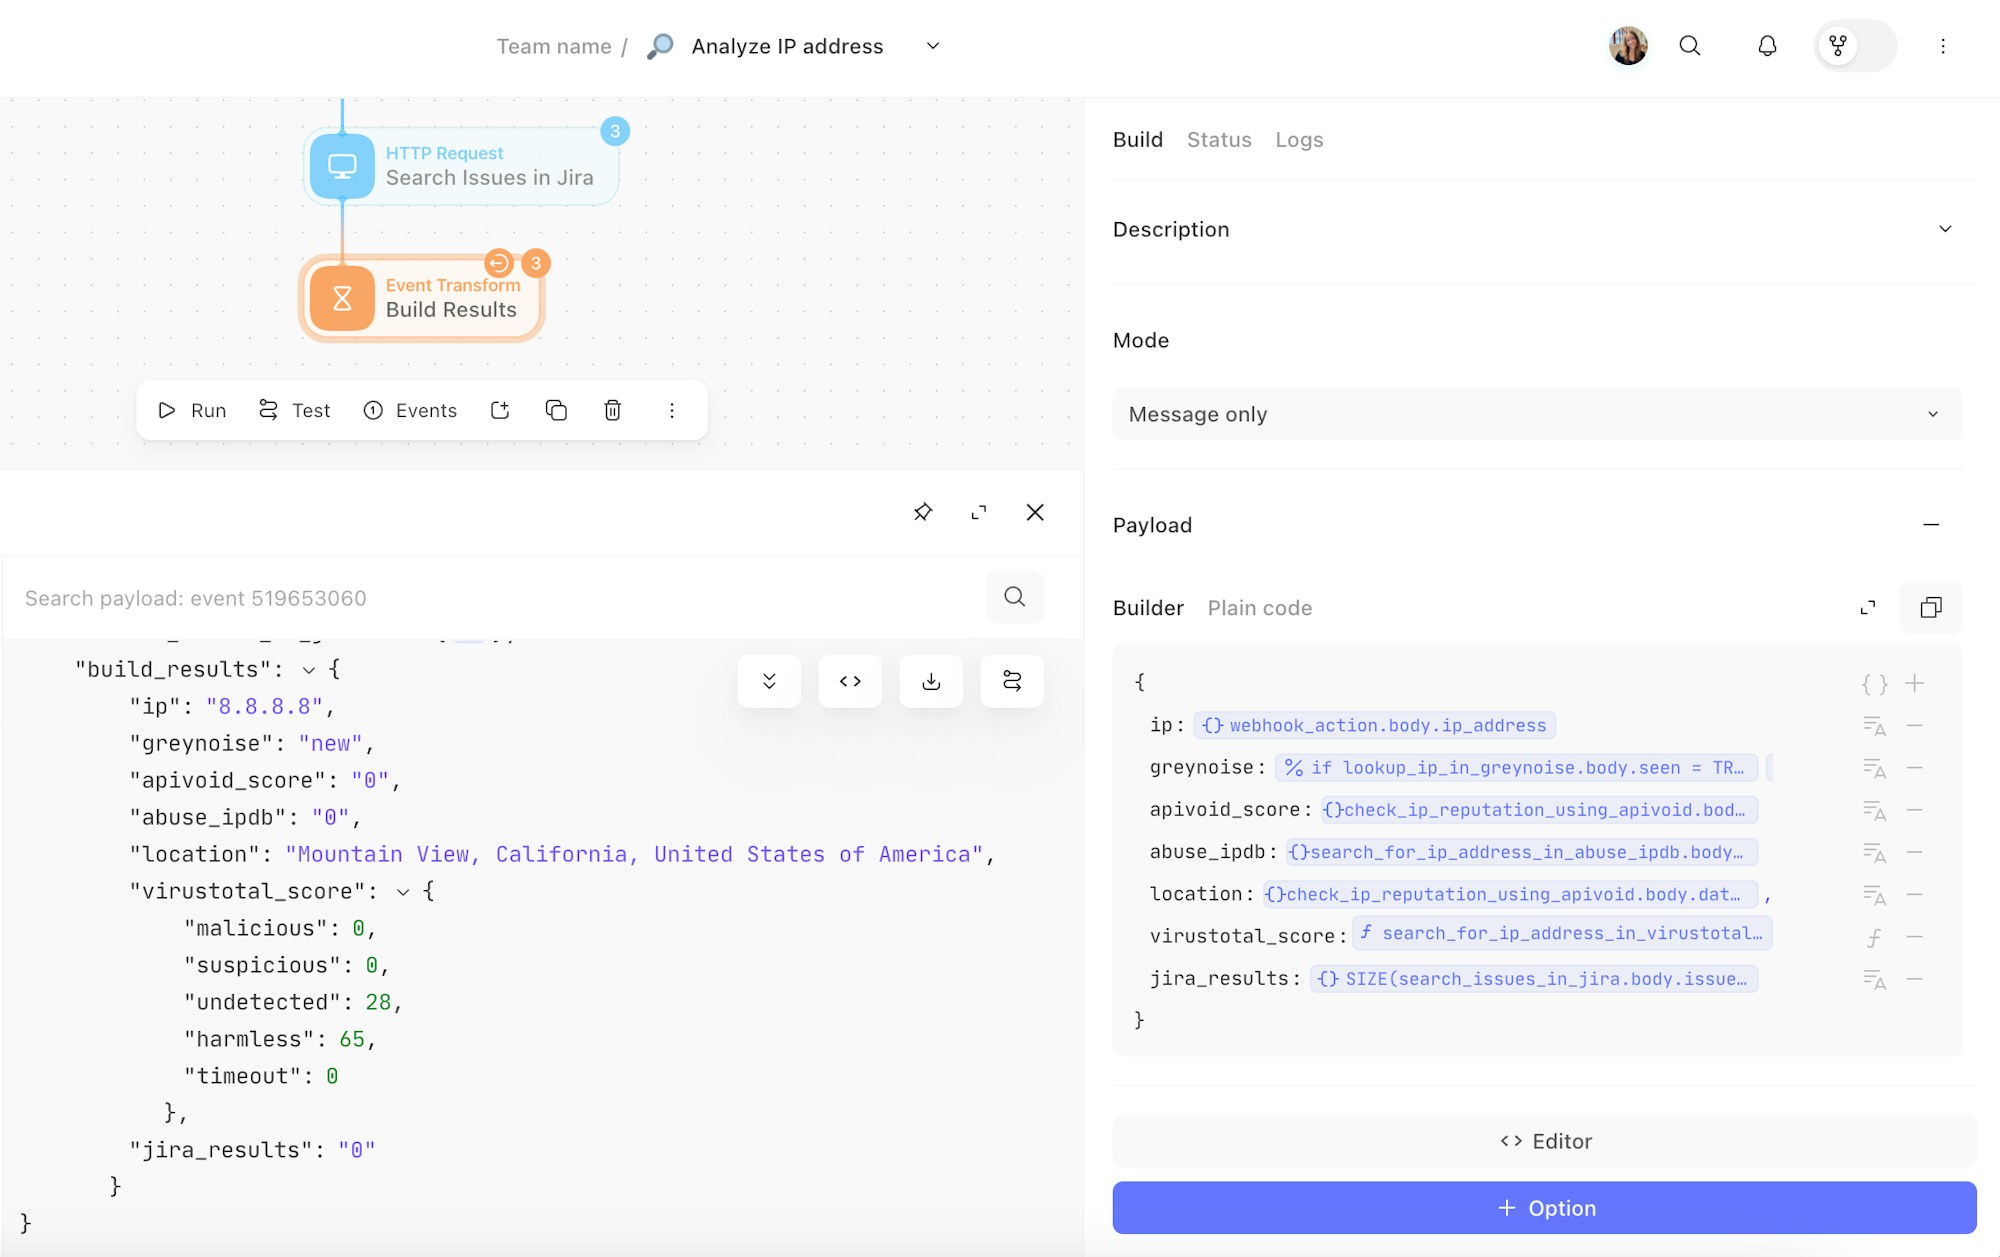
Task: Toggle text type for ip field
Action: [1874, 726]
